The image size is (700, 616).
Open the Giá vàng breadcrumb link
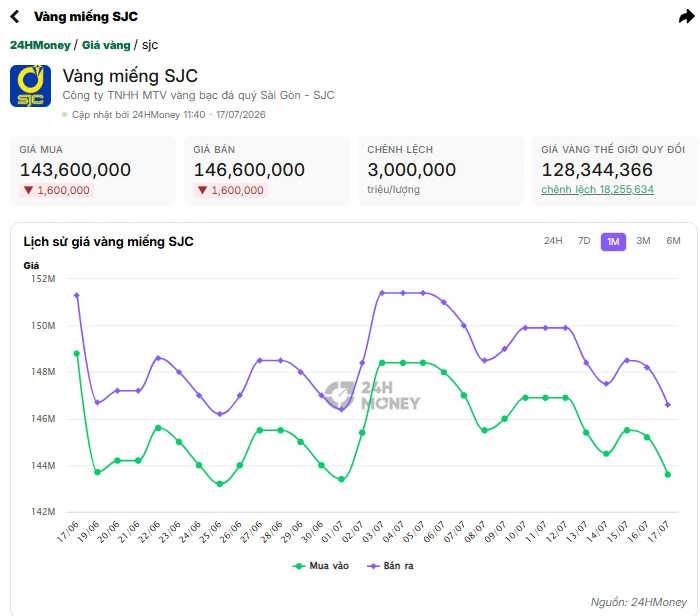106,45
